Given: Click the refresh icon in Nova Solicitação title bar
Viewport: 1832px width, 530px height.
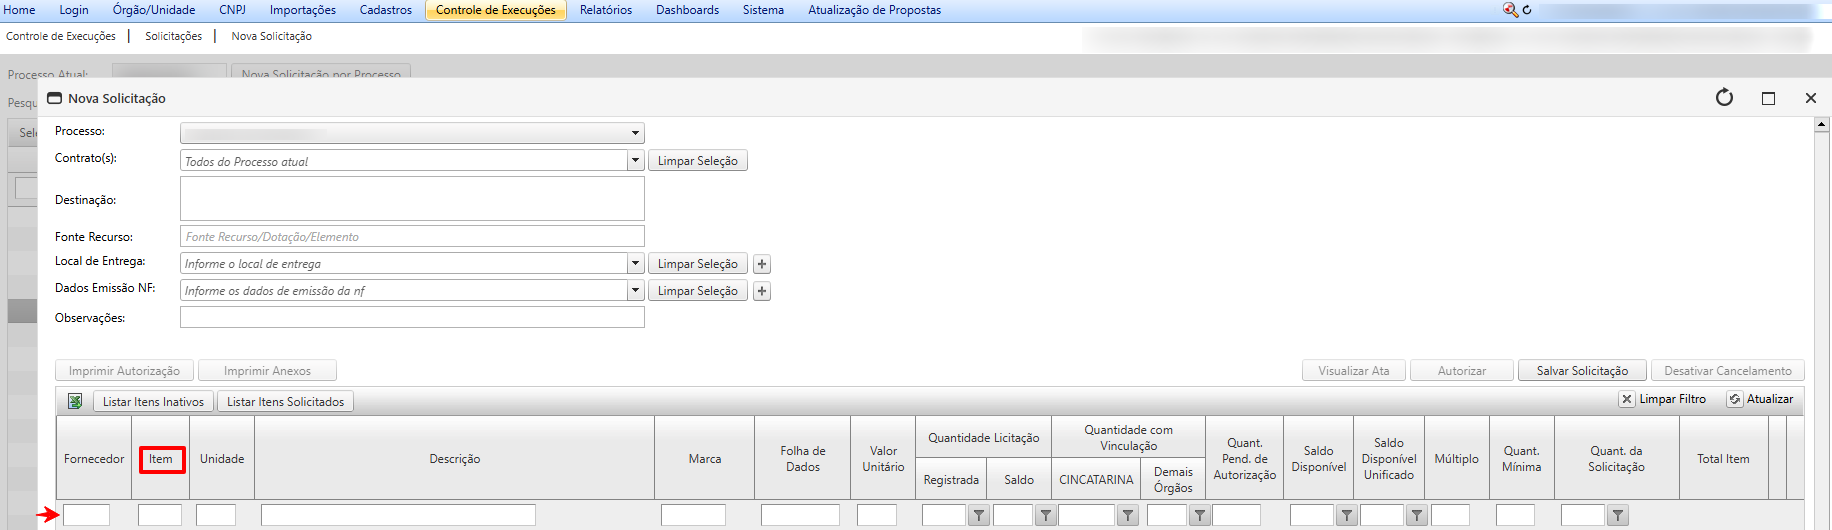Looking at the screenshot, I should click(x=1724, y=98).
